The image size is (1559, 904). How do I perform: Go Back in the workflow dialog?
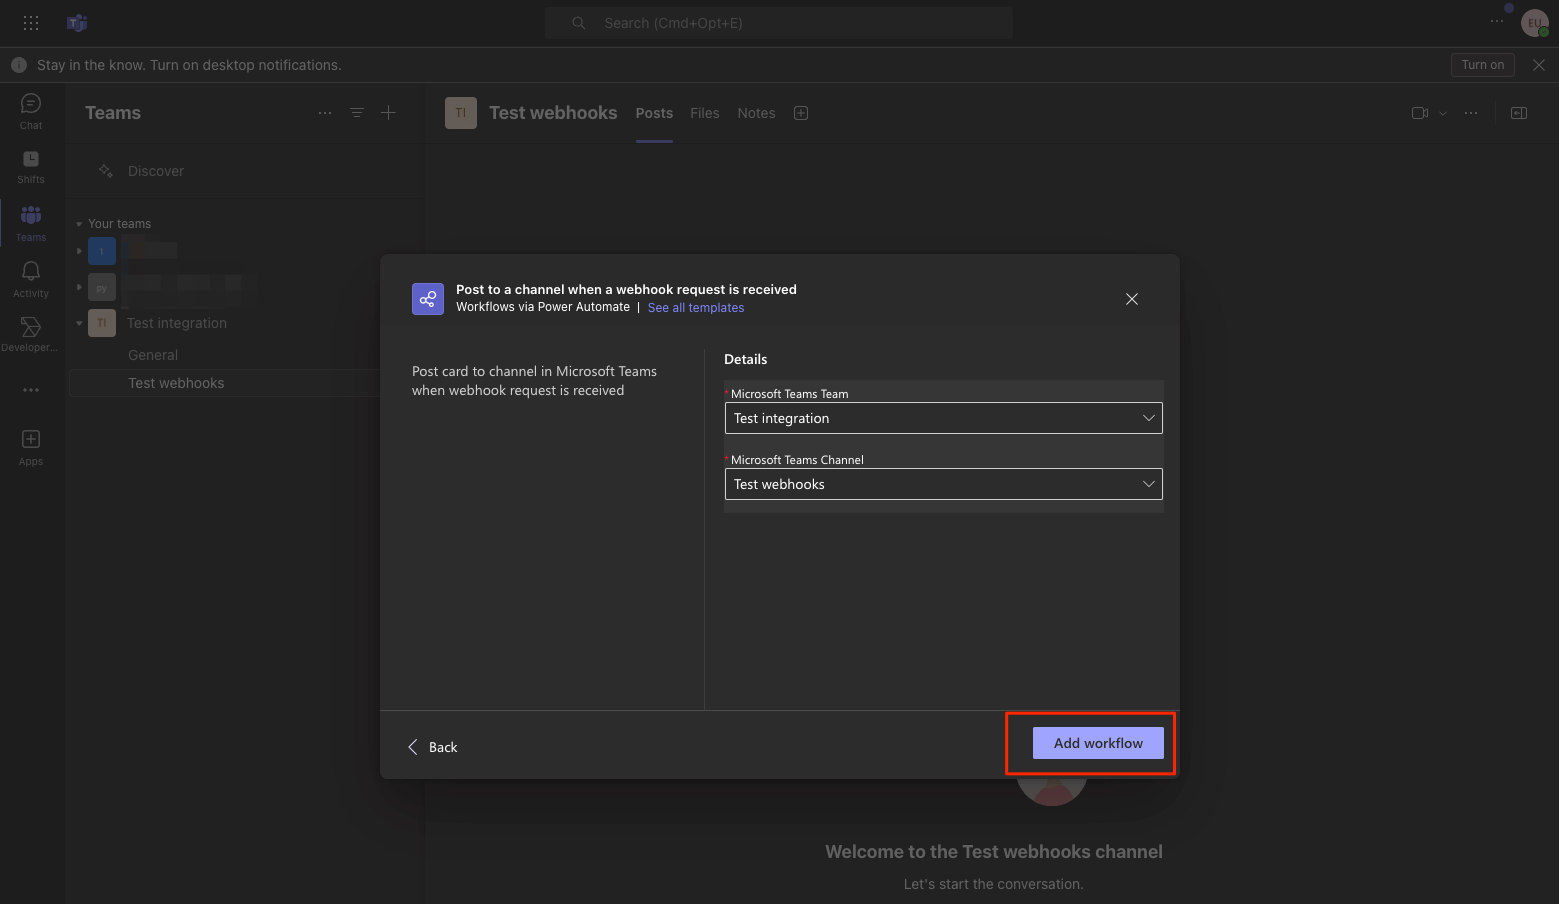point(432,747)
